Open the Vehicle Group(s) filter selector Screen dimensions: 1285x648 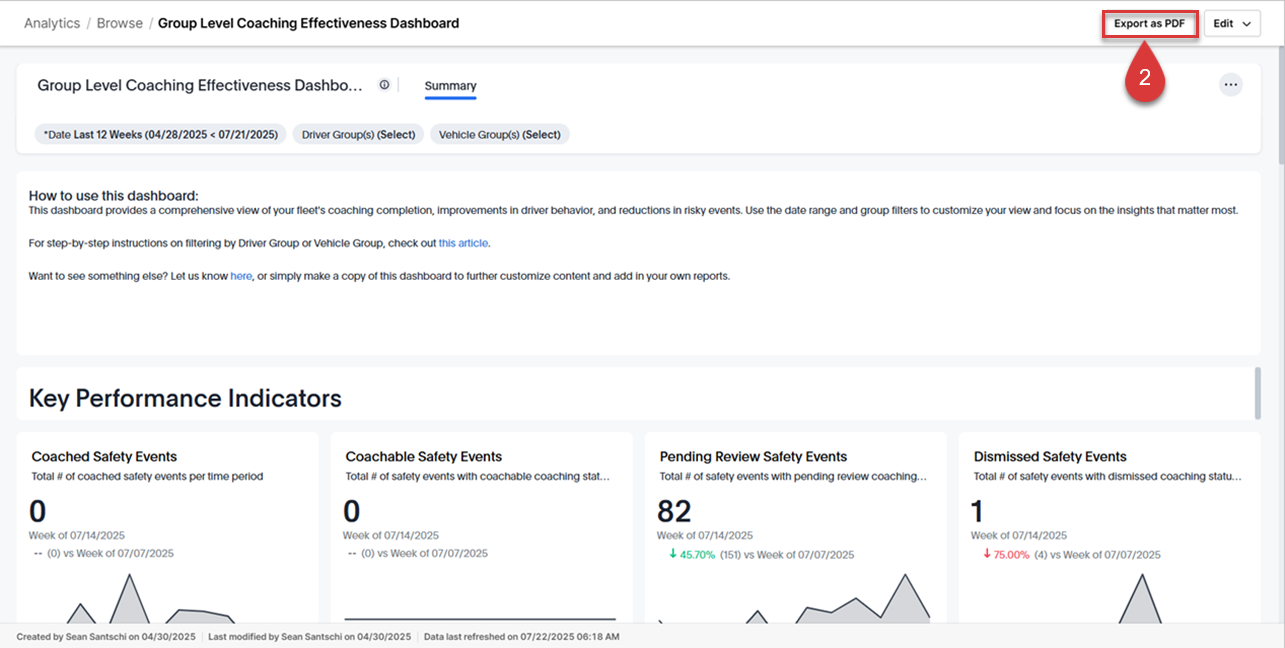(499, 134)
